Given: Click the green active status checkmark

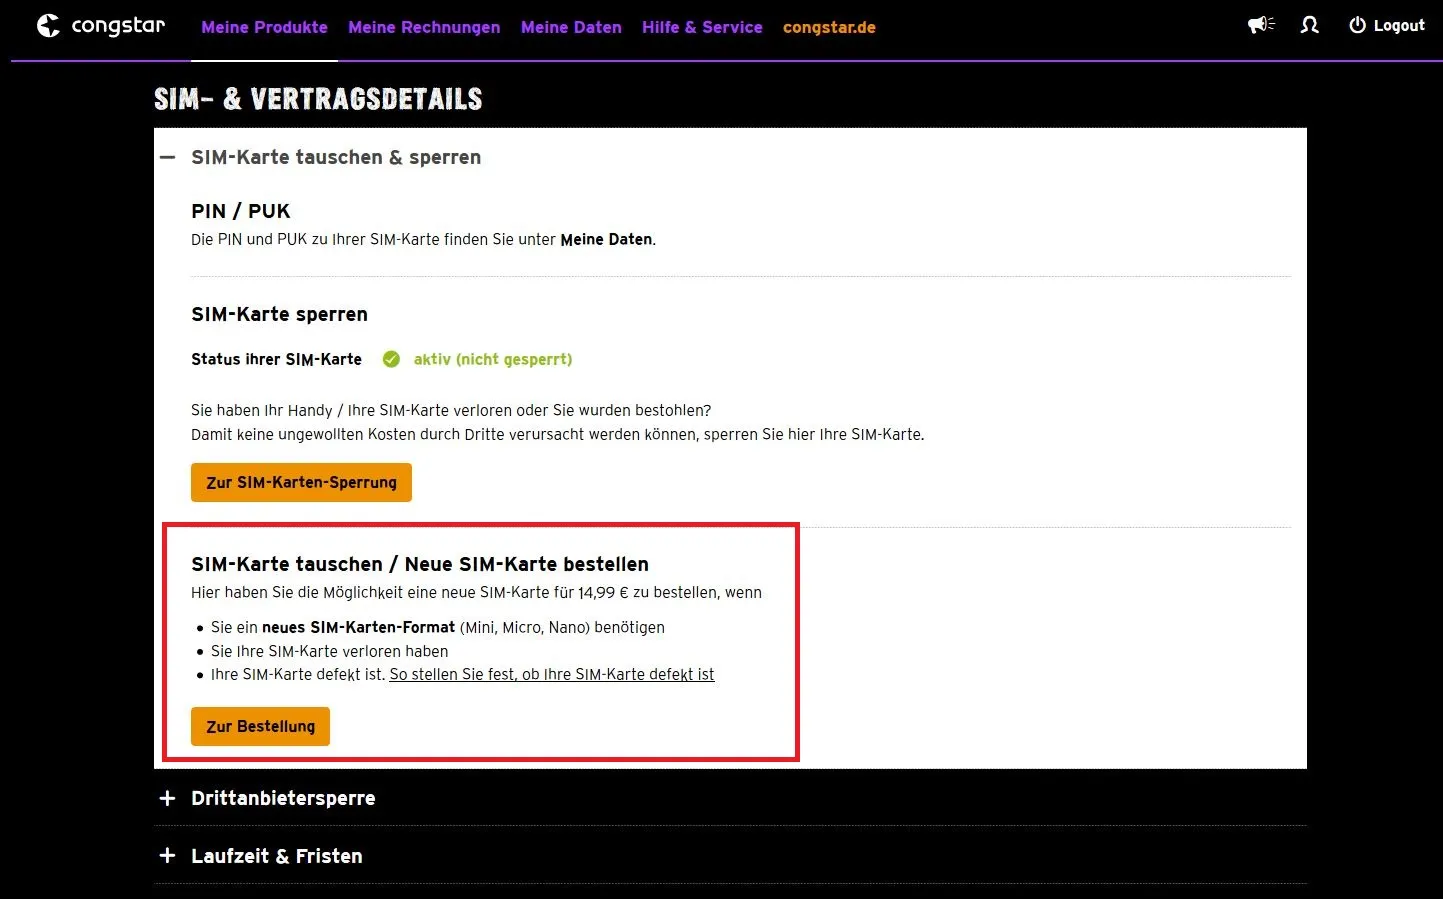Looking at the screenshot, I should coord(391,359).
